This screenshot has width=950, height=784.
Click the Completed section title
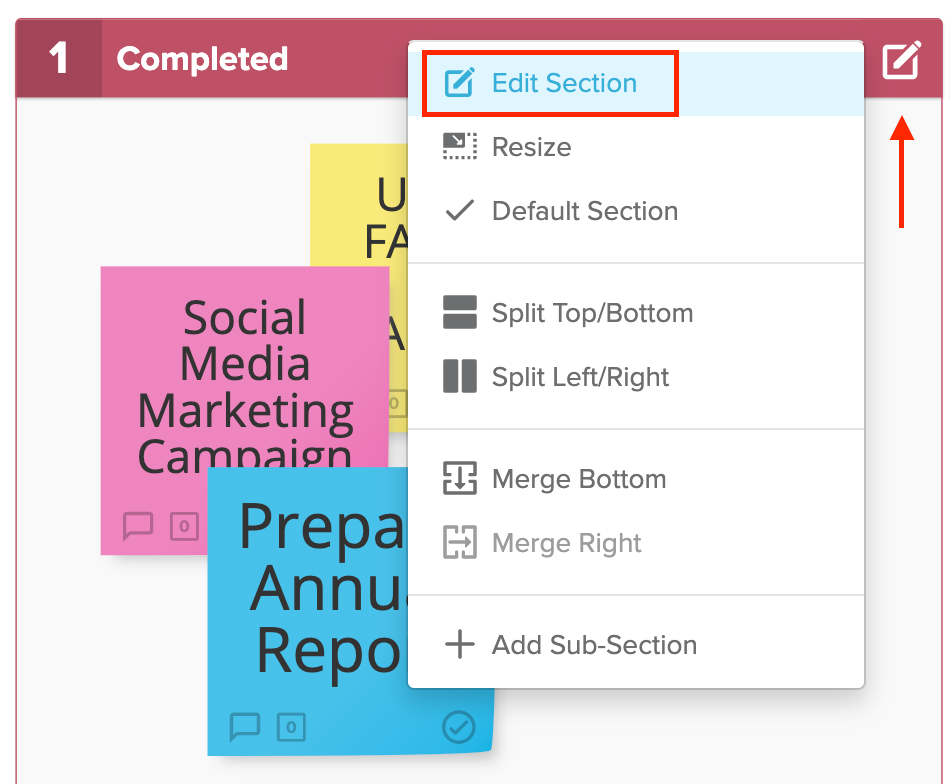tap(202, 59)
